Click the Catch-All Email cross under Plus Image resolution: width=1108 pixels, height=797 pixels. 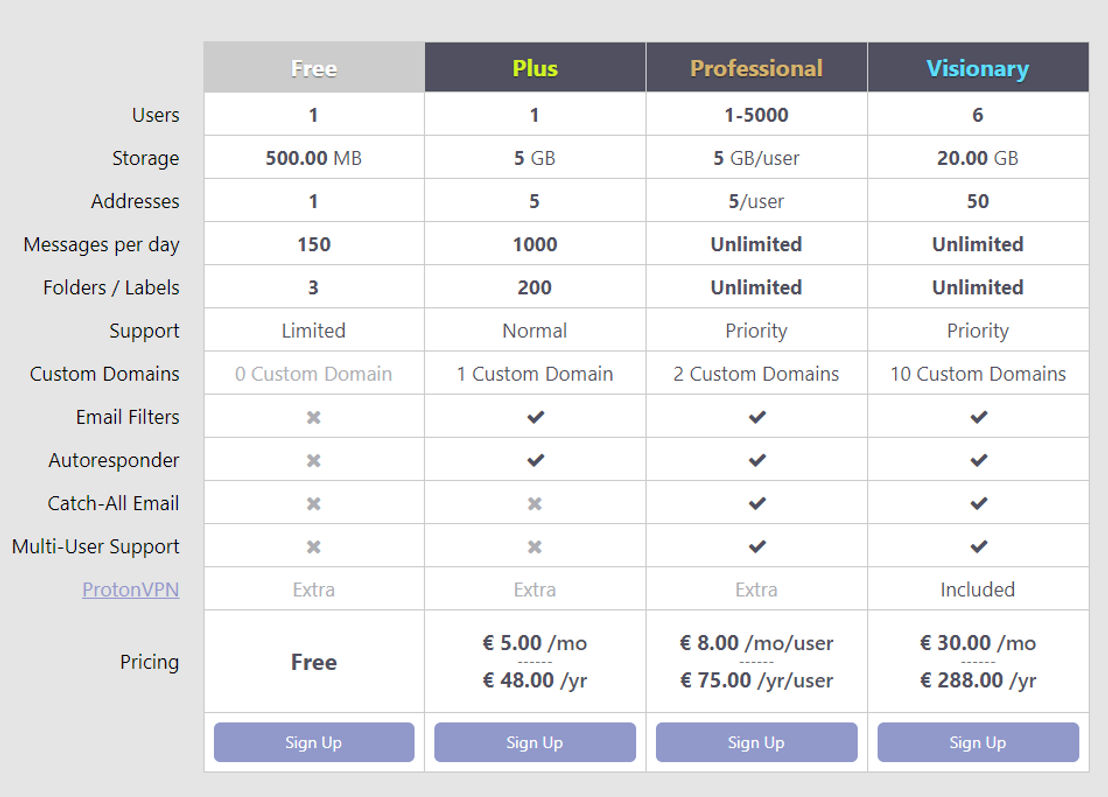coord(535,504)
